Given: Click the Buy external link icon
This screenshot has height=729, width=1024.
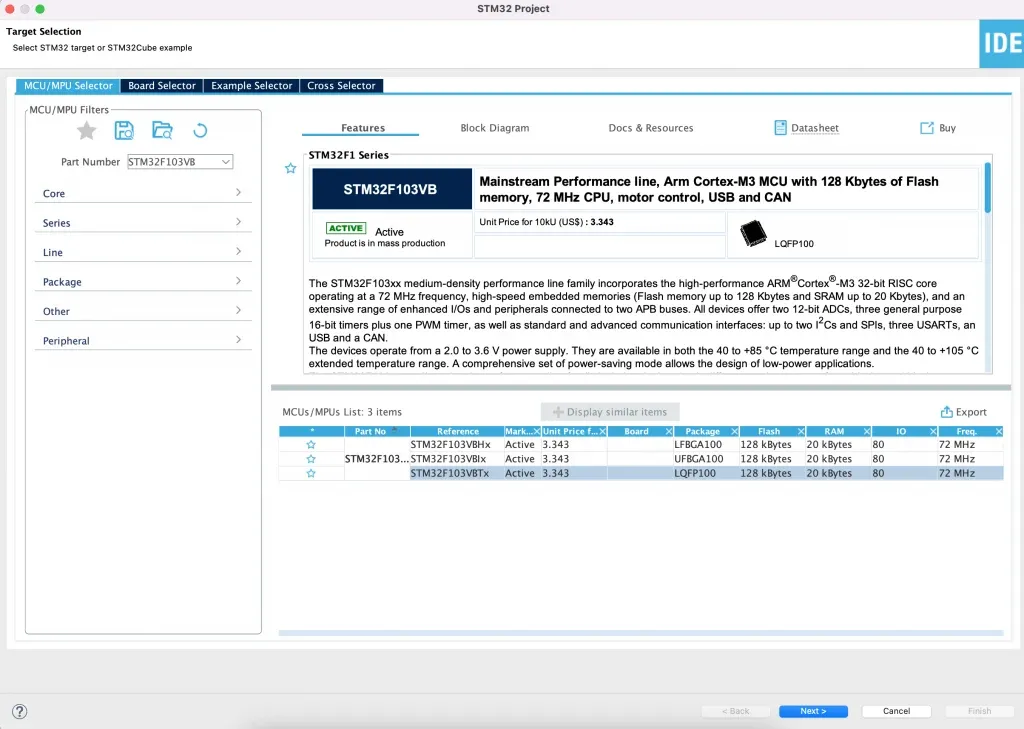Looking at the screenshot, I should pyautogui.click(x=927, y=128).
